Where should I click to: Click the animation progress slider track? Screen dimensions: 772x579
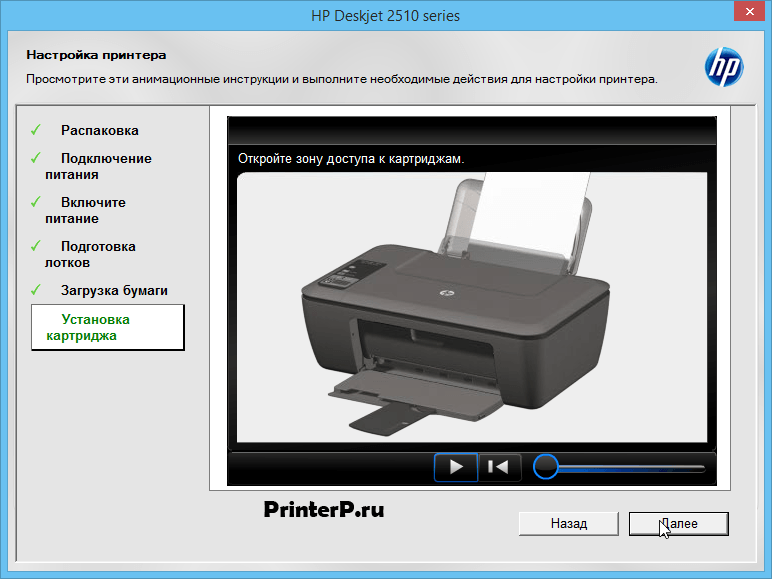[631, 468]
